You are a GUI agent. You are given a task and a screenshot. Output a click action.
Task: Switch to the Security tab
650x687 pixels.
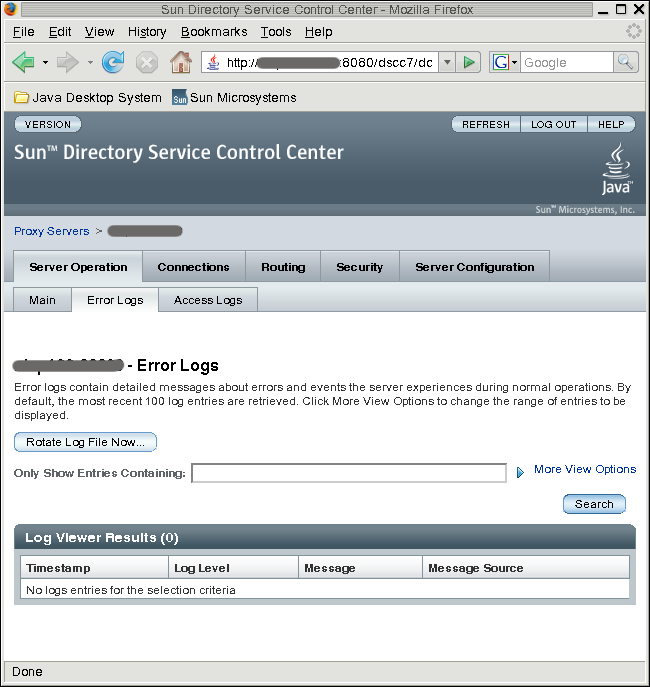point(360,267)
